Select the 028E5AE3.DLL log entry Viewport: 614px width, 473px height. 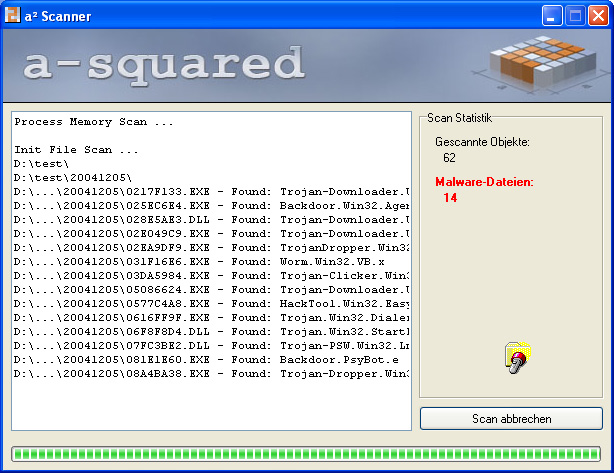pyautogui.click(x=211, y=220)
